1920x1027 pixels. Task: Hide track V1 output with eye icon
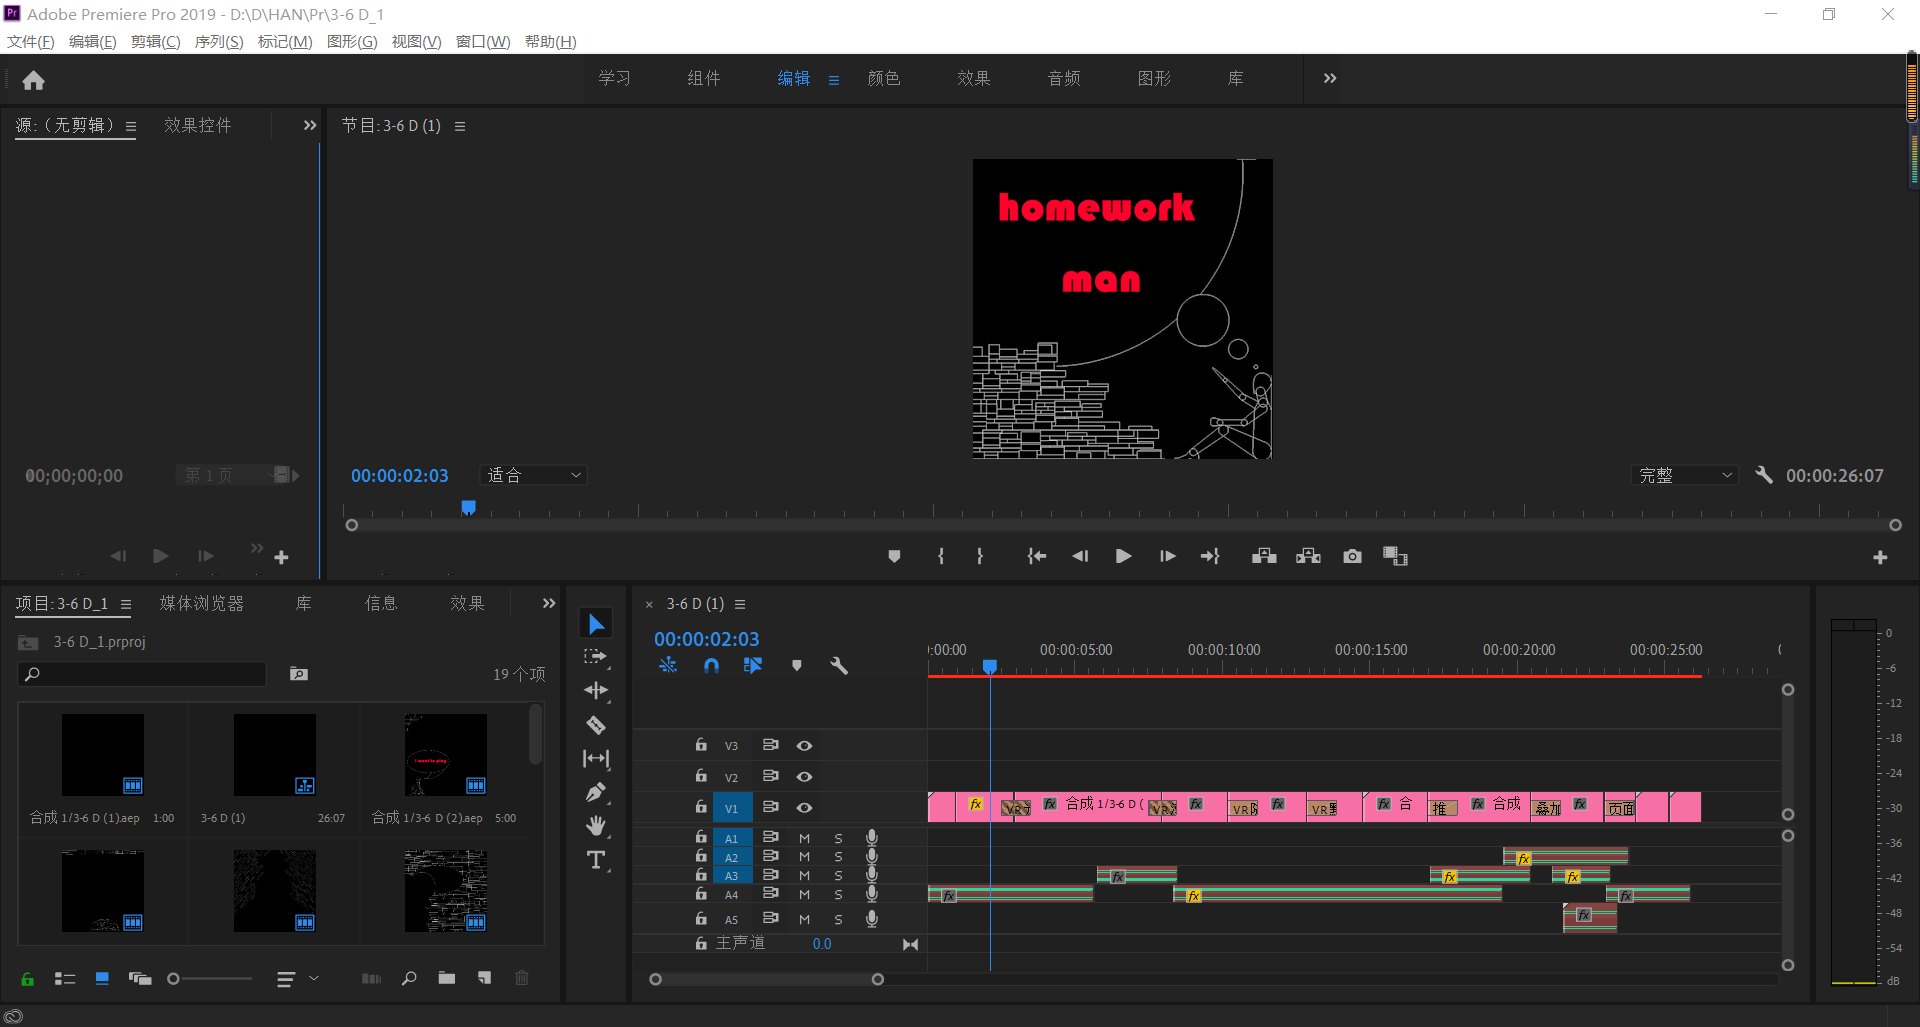point(804,808)
